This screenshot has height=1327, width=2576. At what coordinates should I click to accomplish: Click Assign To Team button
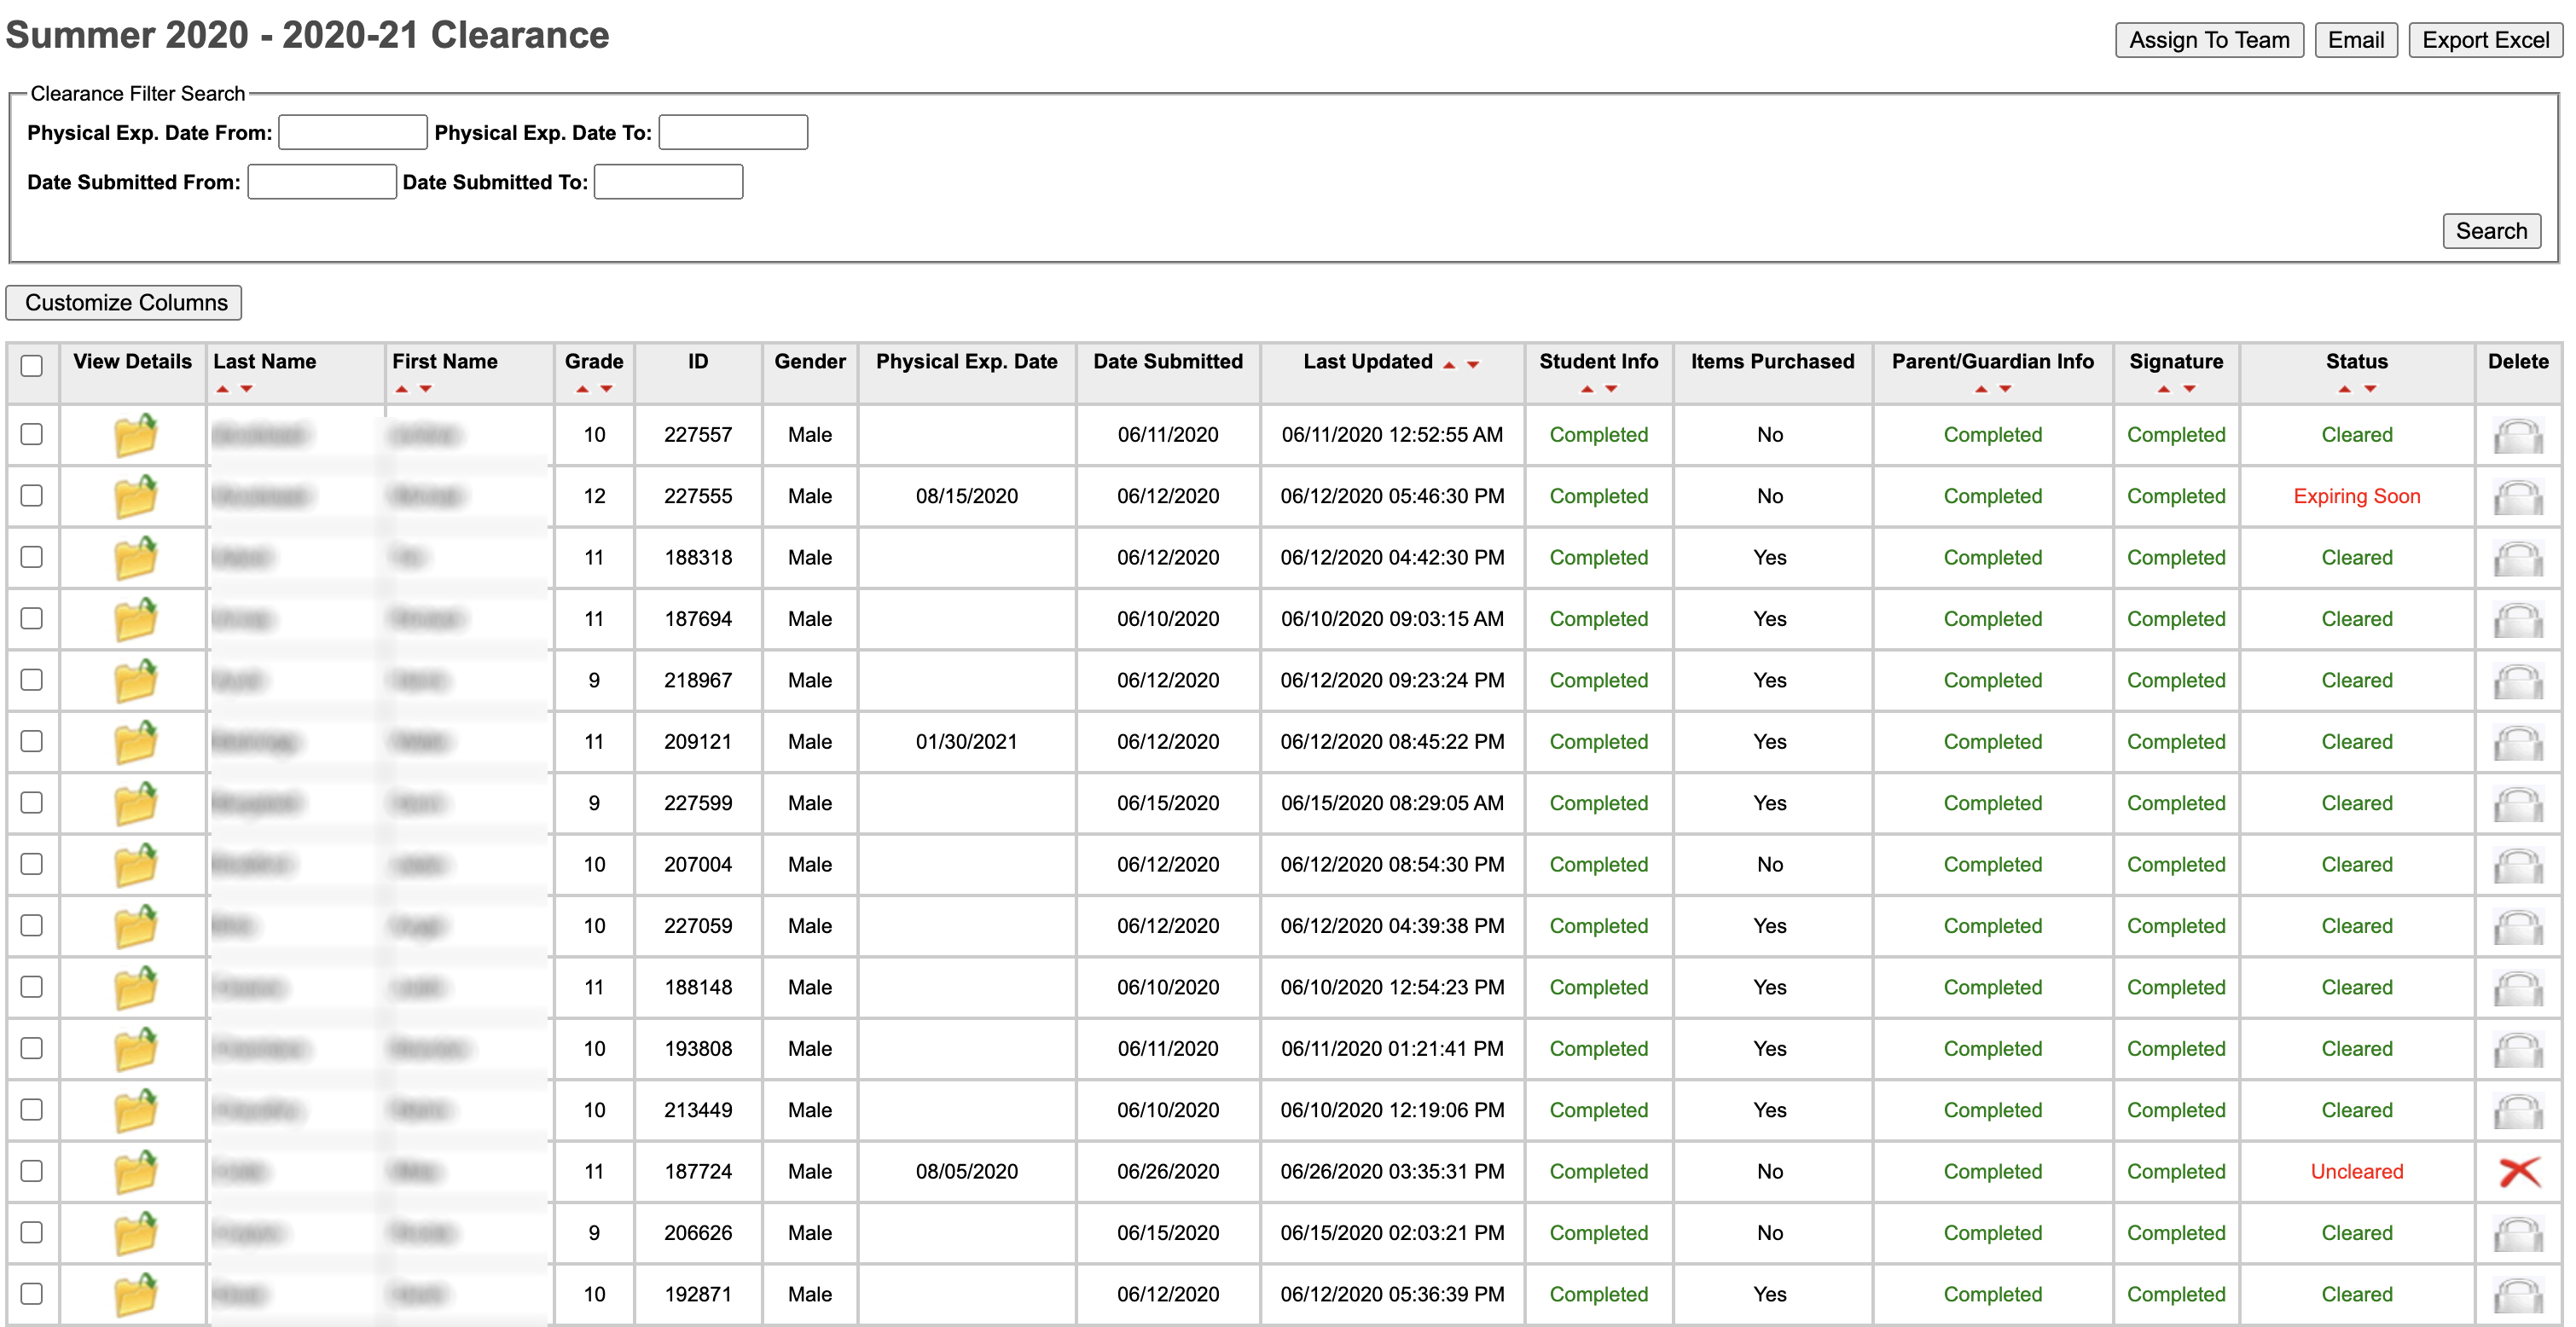point(2208,40)
